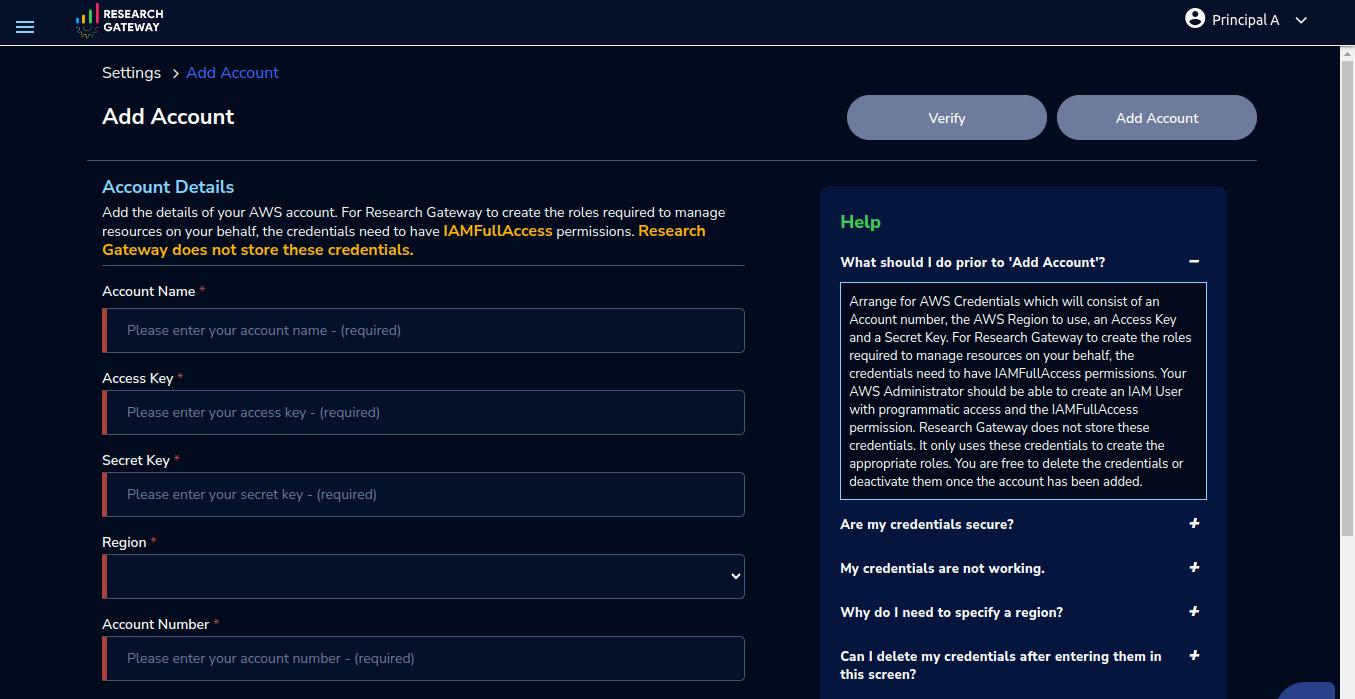Click the 'Account Details' heading text
The image size is (1355, 699).
pos(168,187)
